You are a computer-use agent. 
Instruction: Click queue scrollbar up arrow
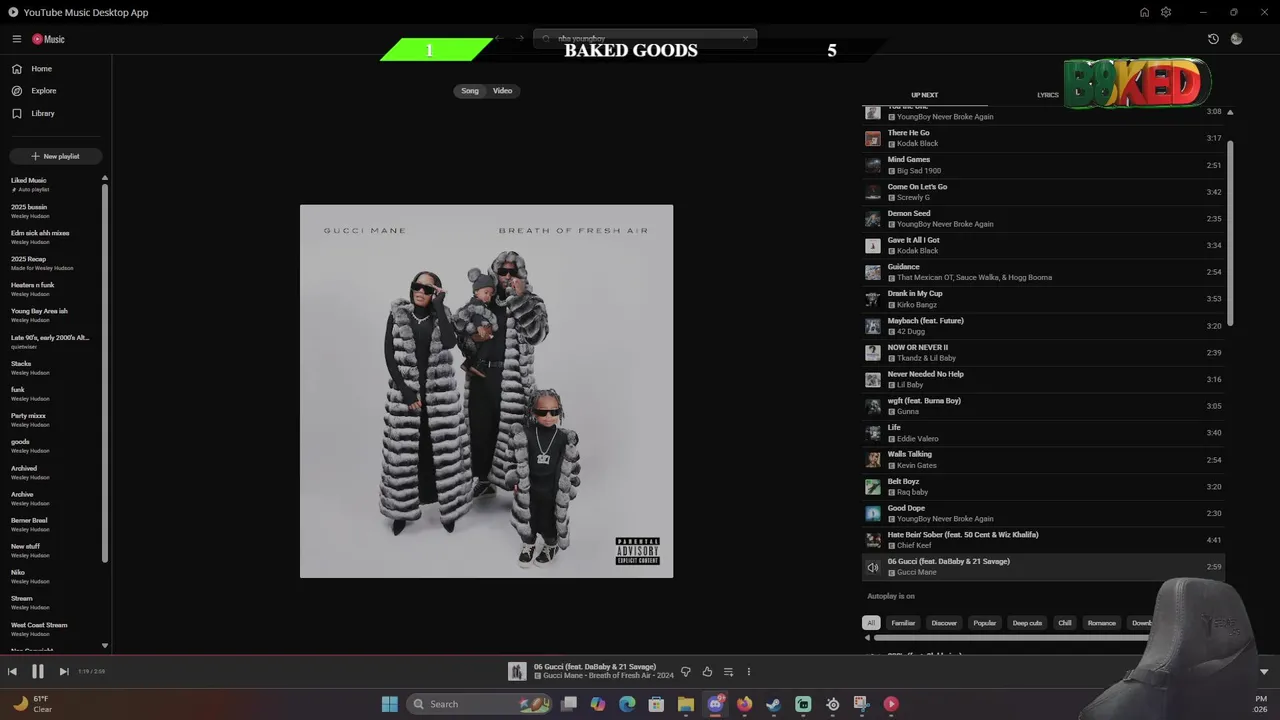1230,112
